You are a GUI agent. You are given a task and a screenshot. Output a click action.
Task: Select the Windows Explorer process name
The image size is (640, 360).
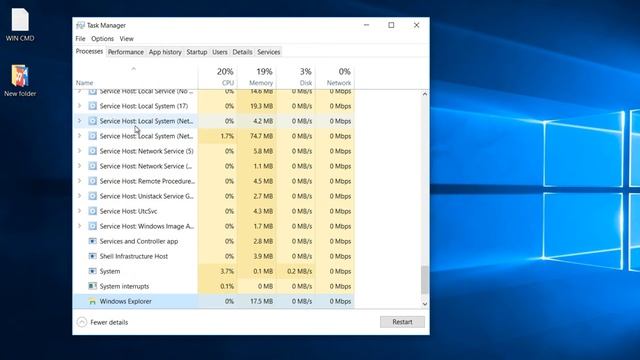[125, 301]
